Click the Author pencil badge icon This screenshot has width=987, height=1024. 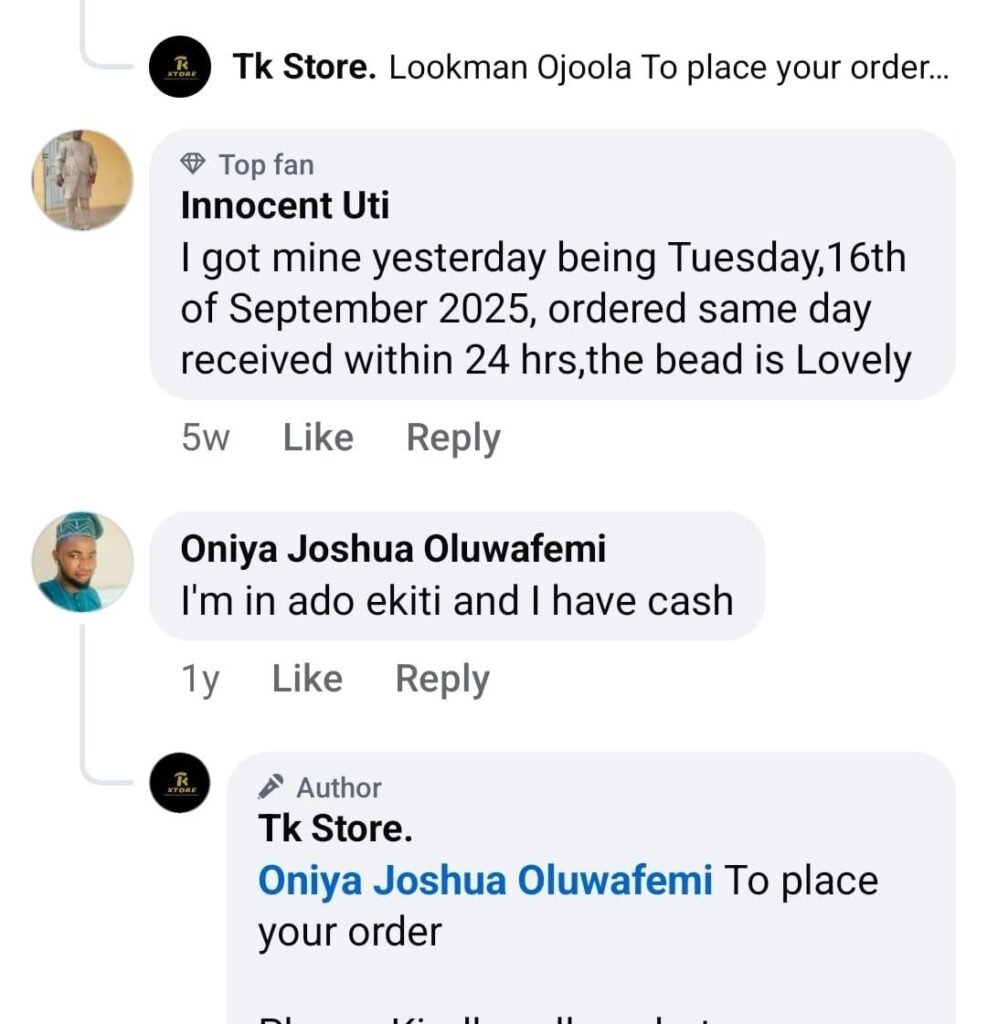tap(271, 787)
